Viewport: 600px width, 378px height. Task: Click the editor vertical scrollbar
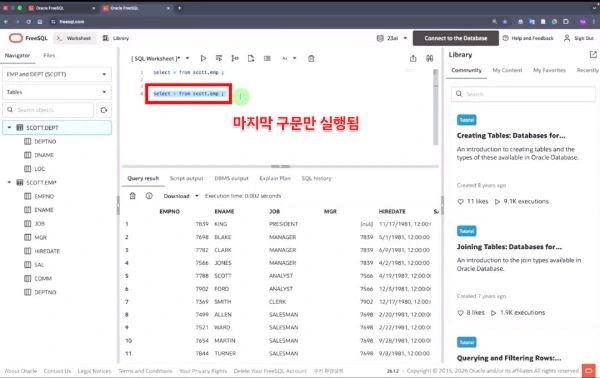(x=435, y=107)
